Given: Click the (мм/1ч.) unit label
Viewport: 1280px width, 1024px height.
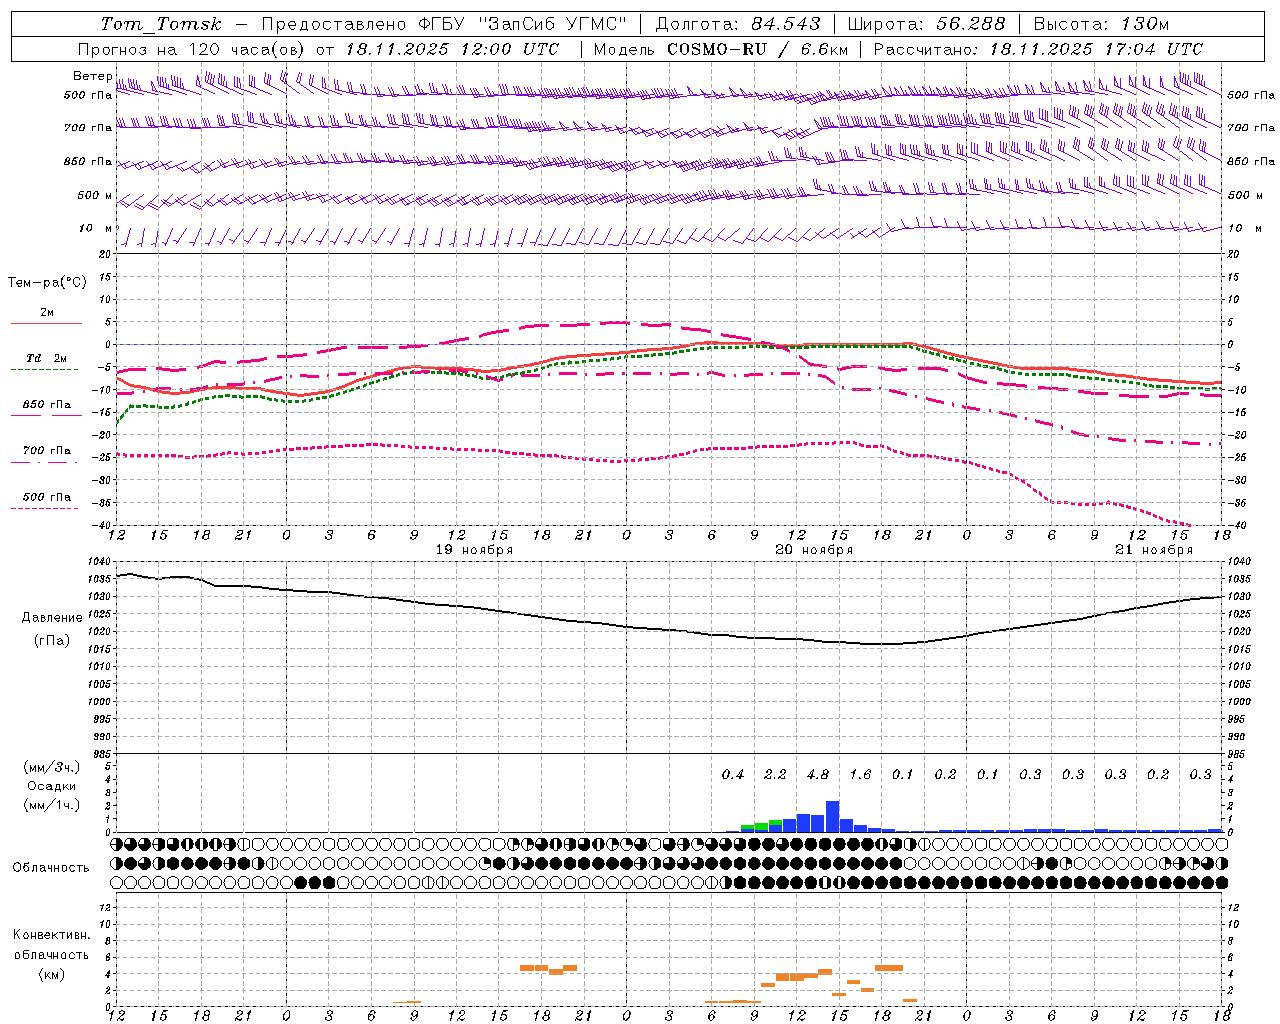Looking at the screenshot, I should point(51,805).
